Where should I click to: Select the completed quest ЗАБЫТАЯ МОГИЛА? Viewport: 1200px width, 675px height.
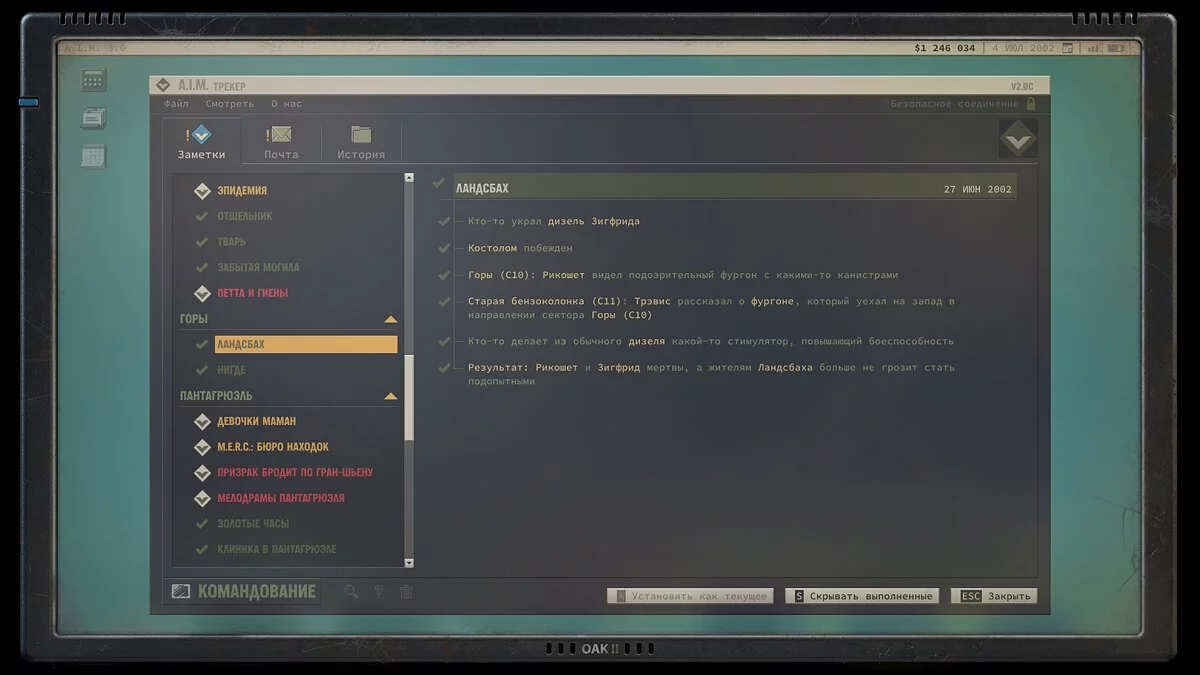click(258, 267)
